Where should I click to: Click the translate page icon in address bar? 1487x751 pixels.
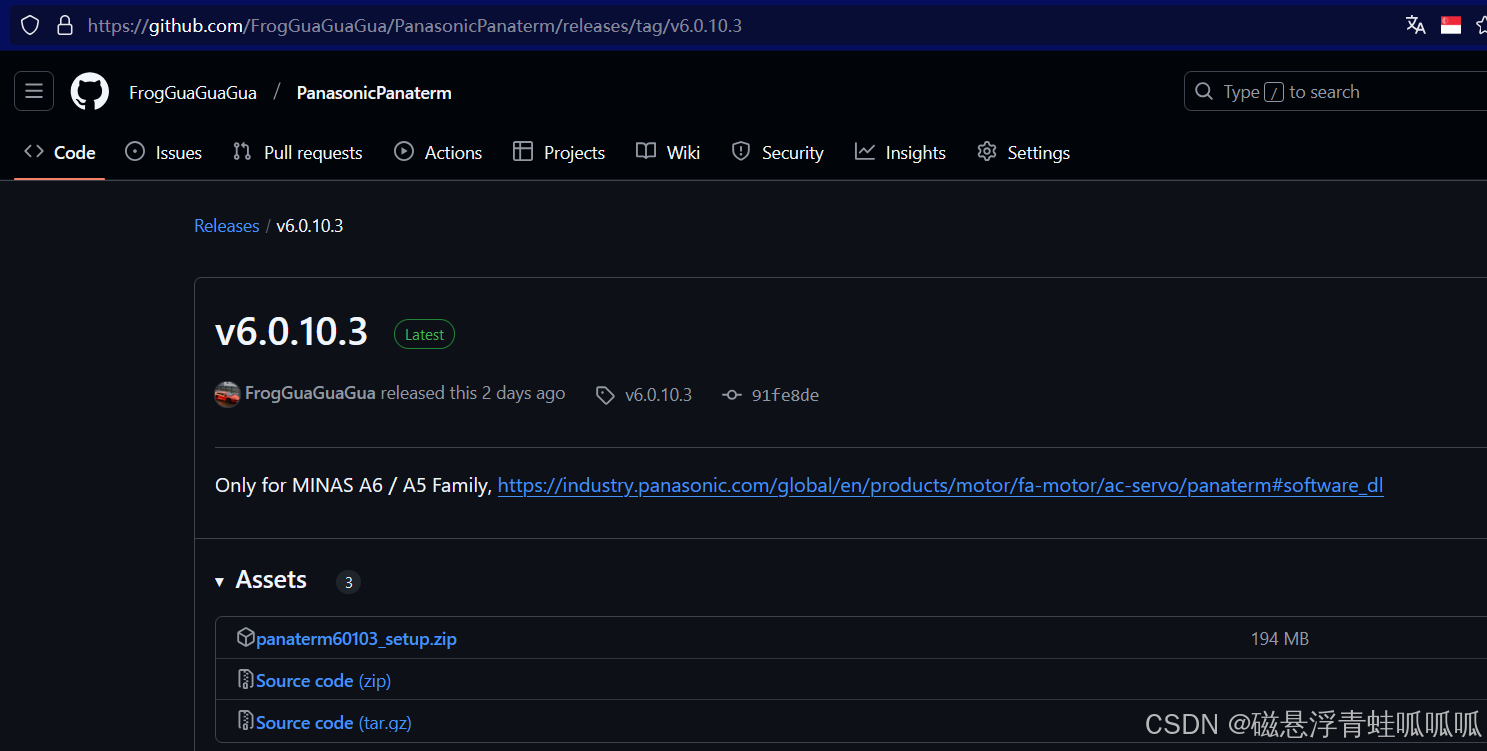tap(1415, 25)
